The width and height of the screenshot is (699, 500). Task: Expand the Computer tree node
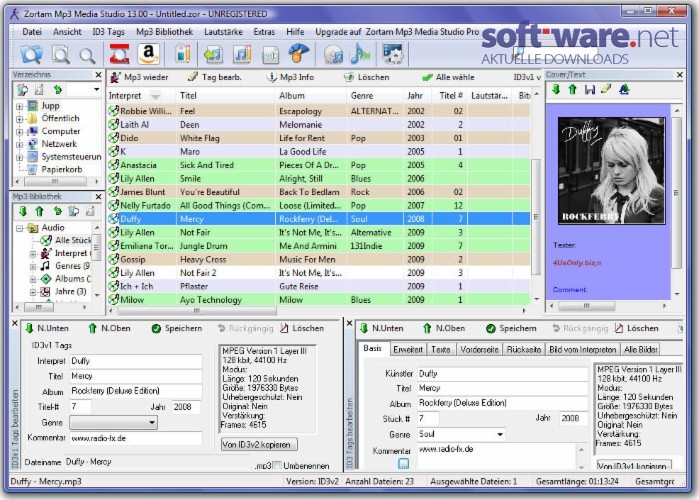tap(19, 132)
